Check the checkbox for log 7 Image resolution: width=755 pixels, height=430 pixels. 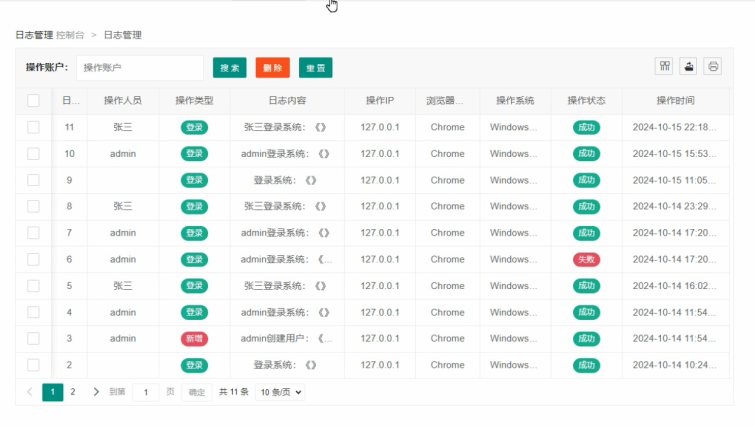[x=33, y=233]
